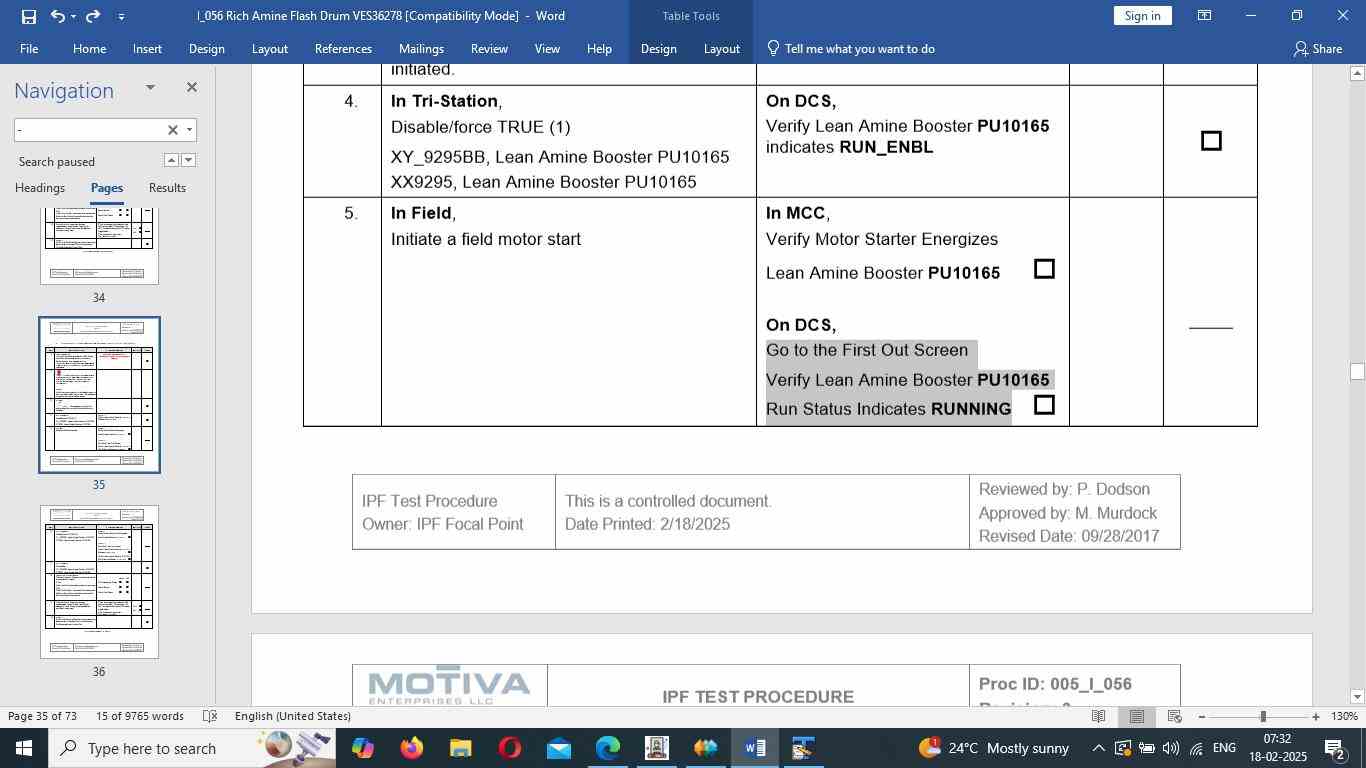Switch to the Mailings tab

(x=421, y=48)
